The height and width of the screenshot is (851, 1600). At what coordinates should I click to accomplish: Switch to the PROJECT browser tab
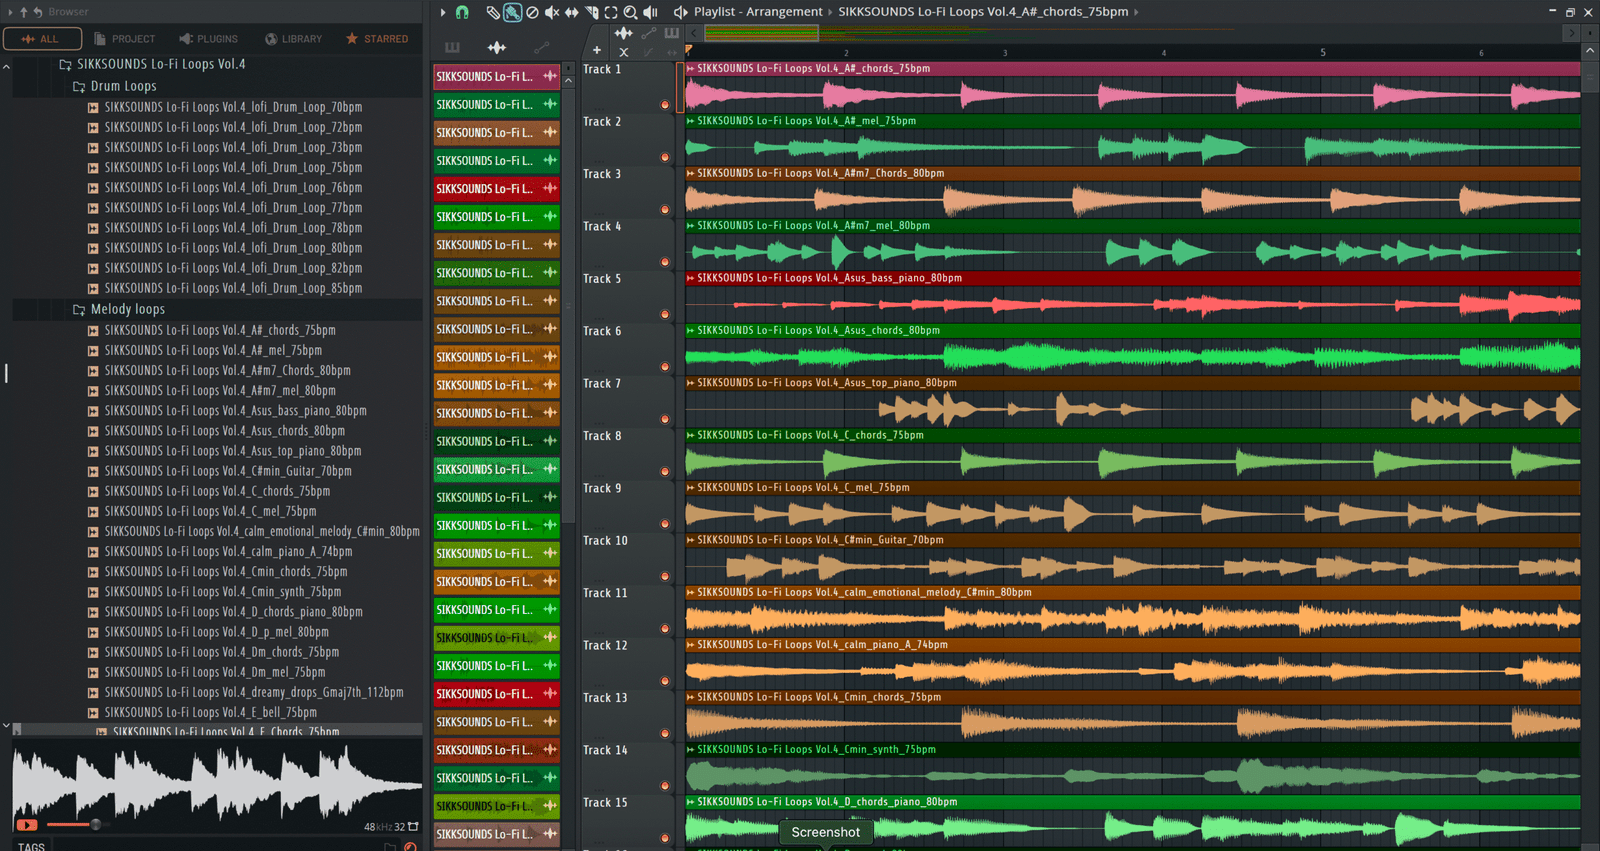tap(125, 39)
